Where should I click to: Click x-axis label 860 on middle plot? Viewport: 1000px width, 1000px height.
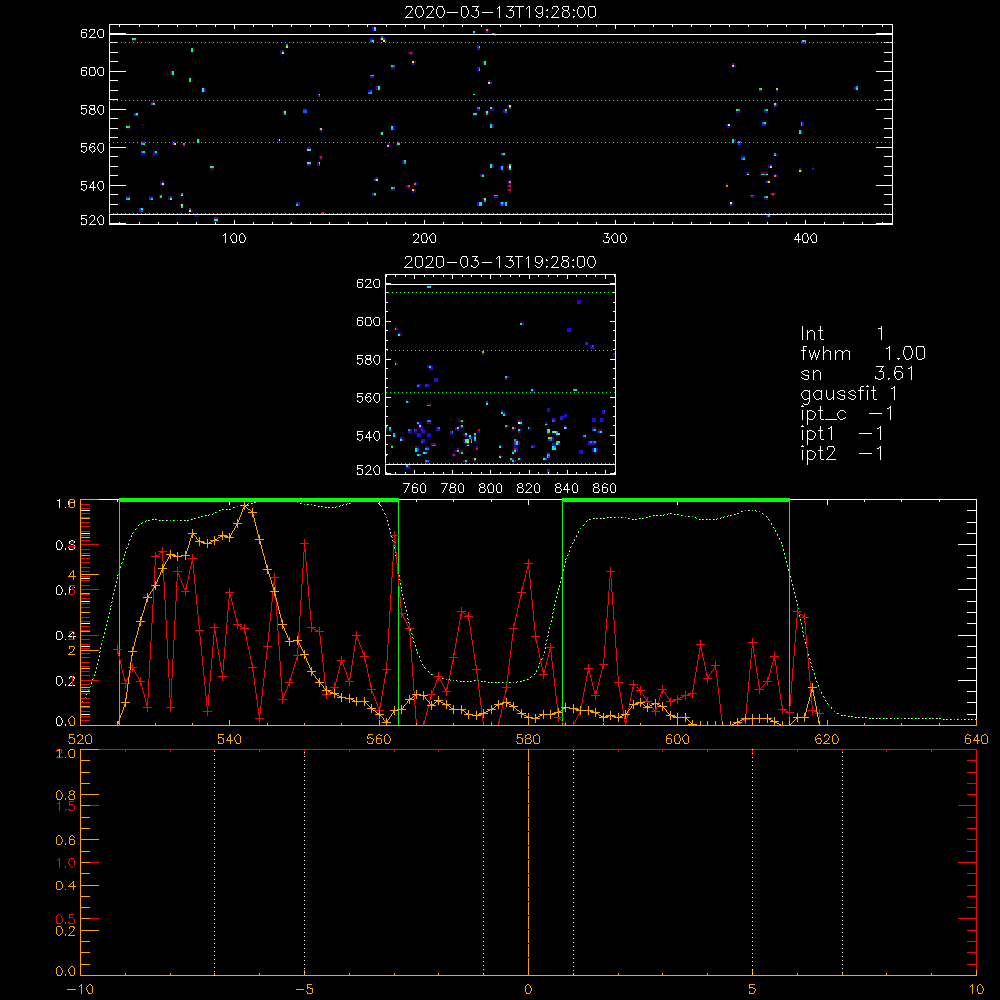pos(605,489)
